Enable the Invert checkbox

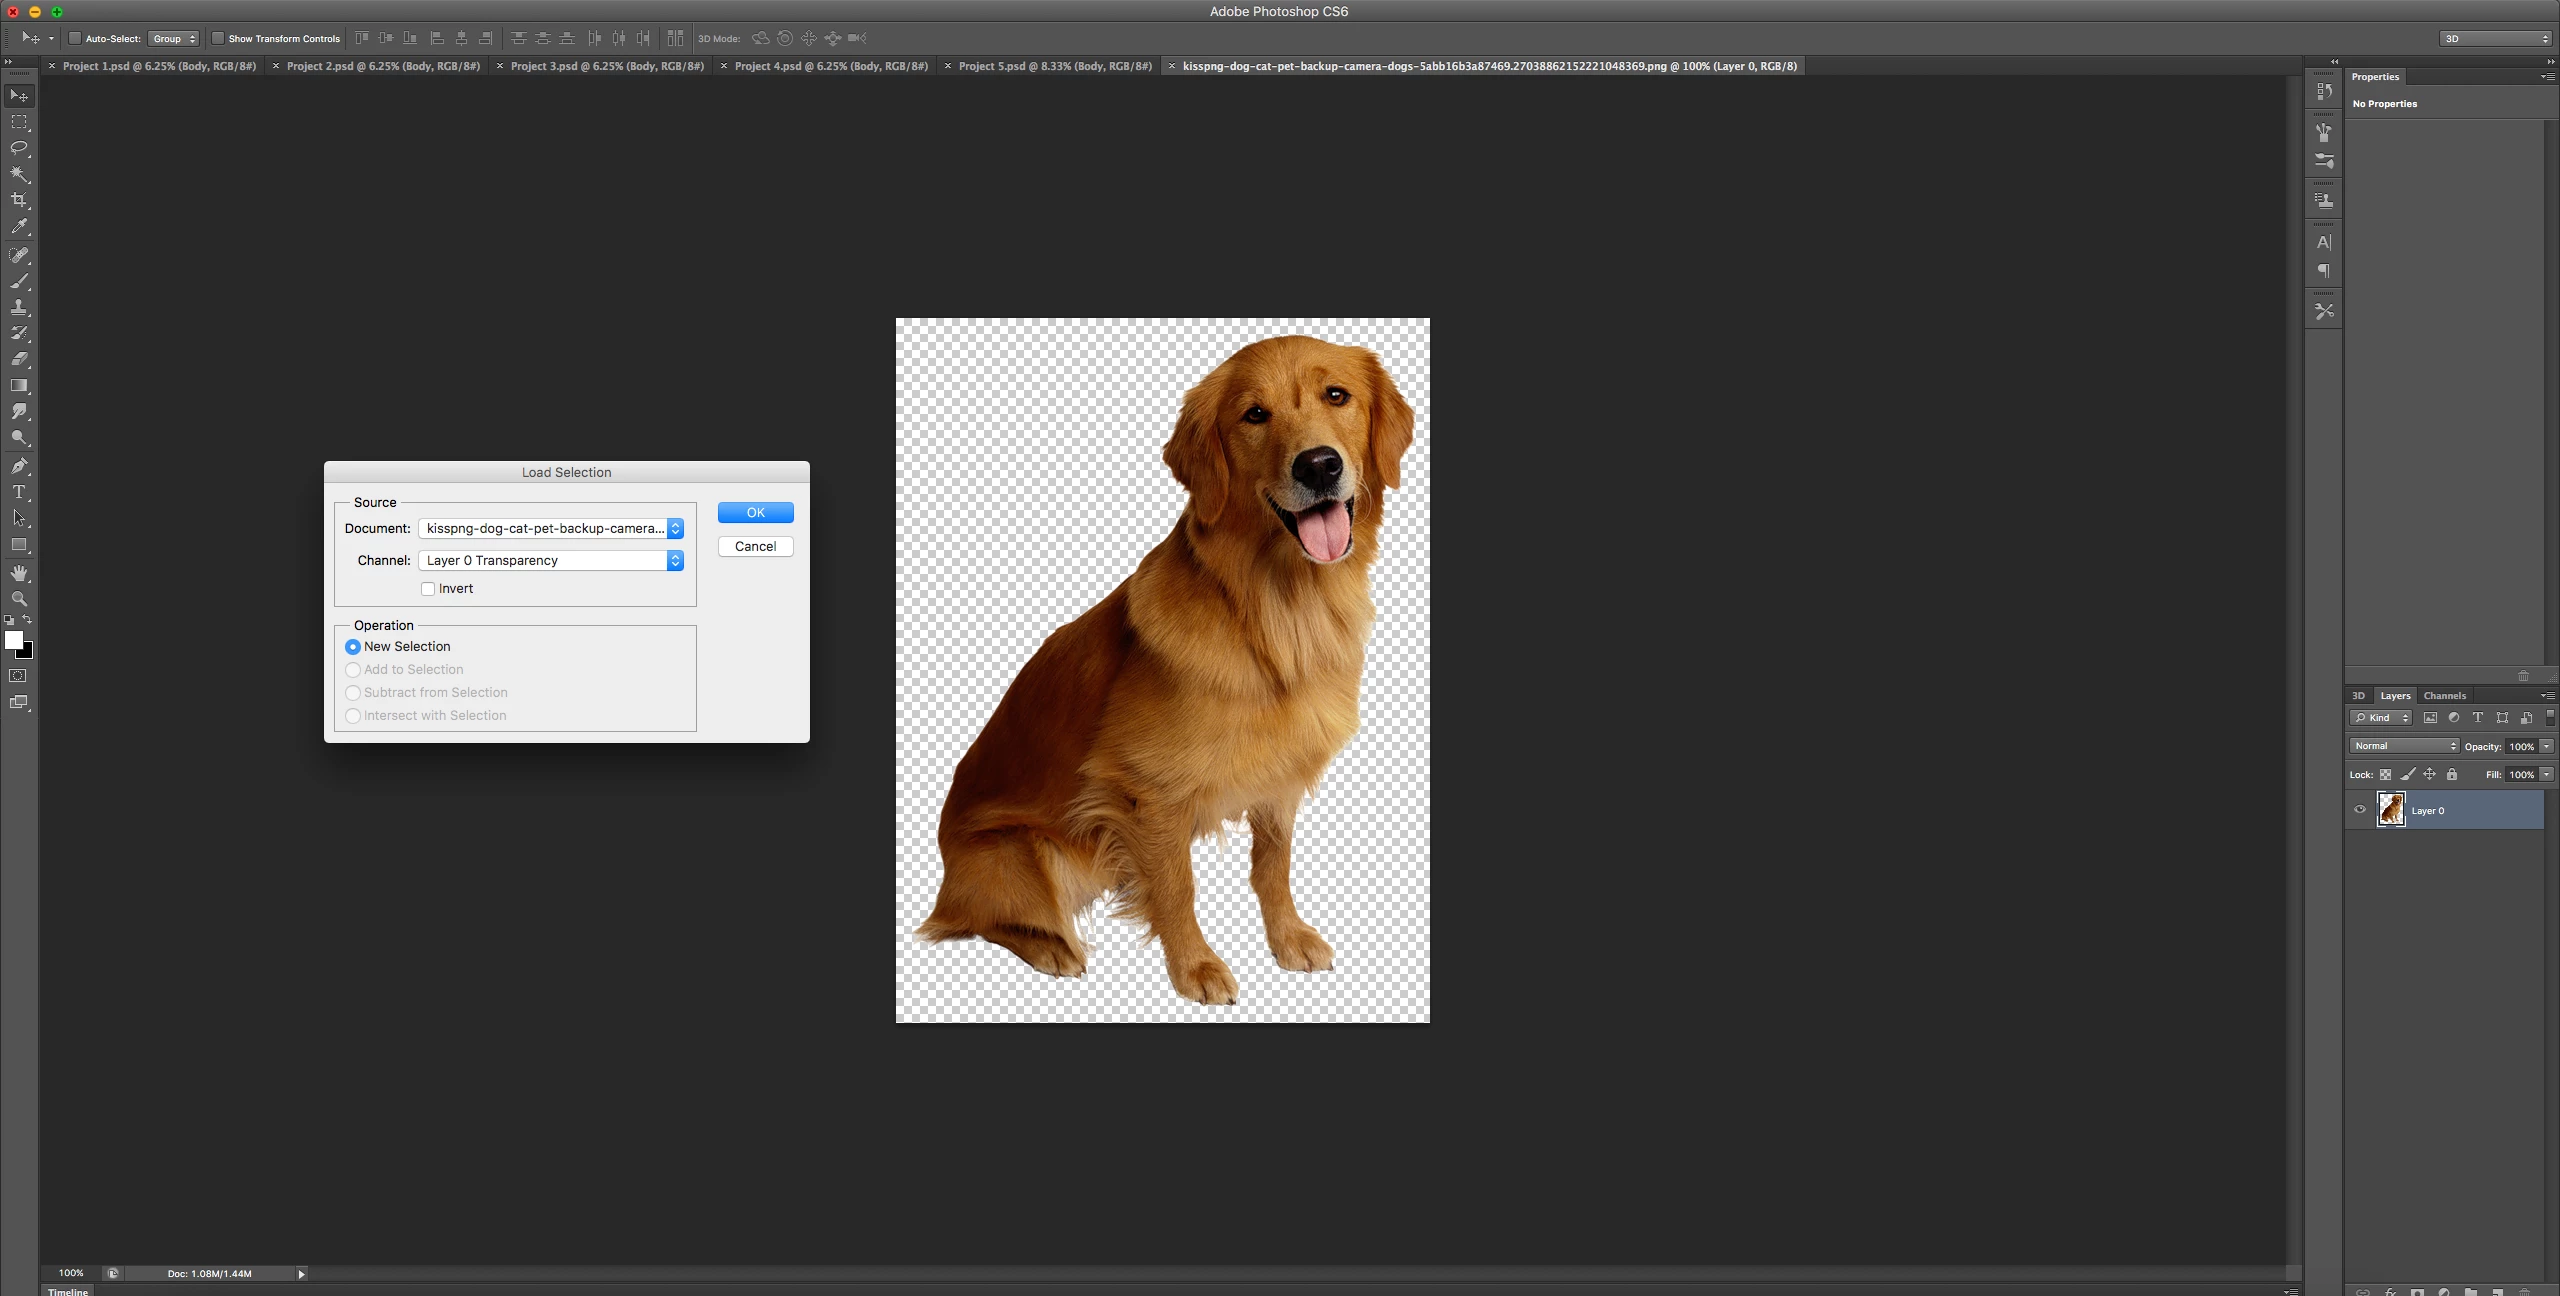click(428, 589)
